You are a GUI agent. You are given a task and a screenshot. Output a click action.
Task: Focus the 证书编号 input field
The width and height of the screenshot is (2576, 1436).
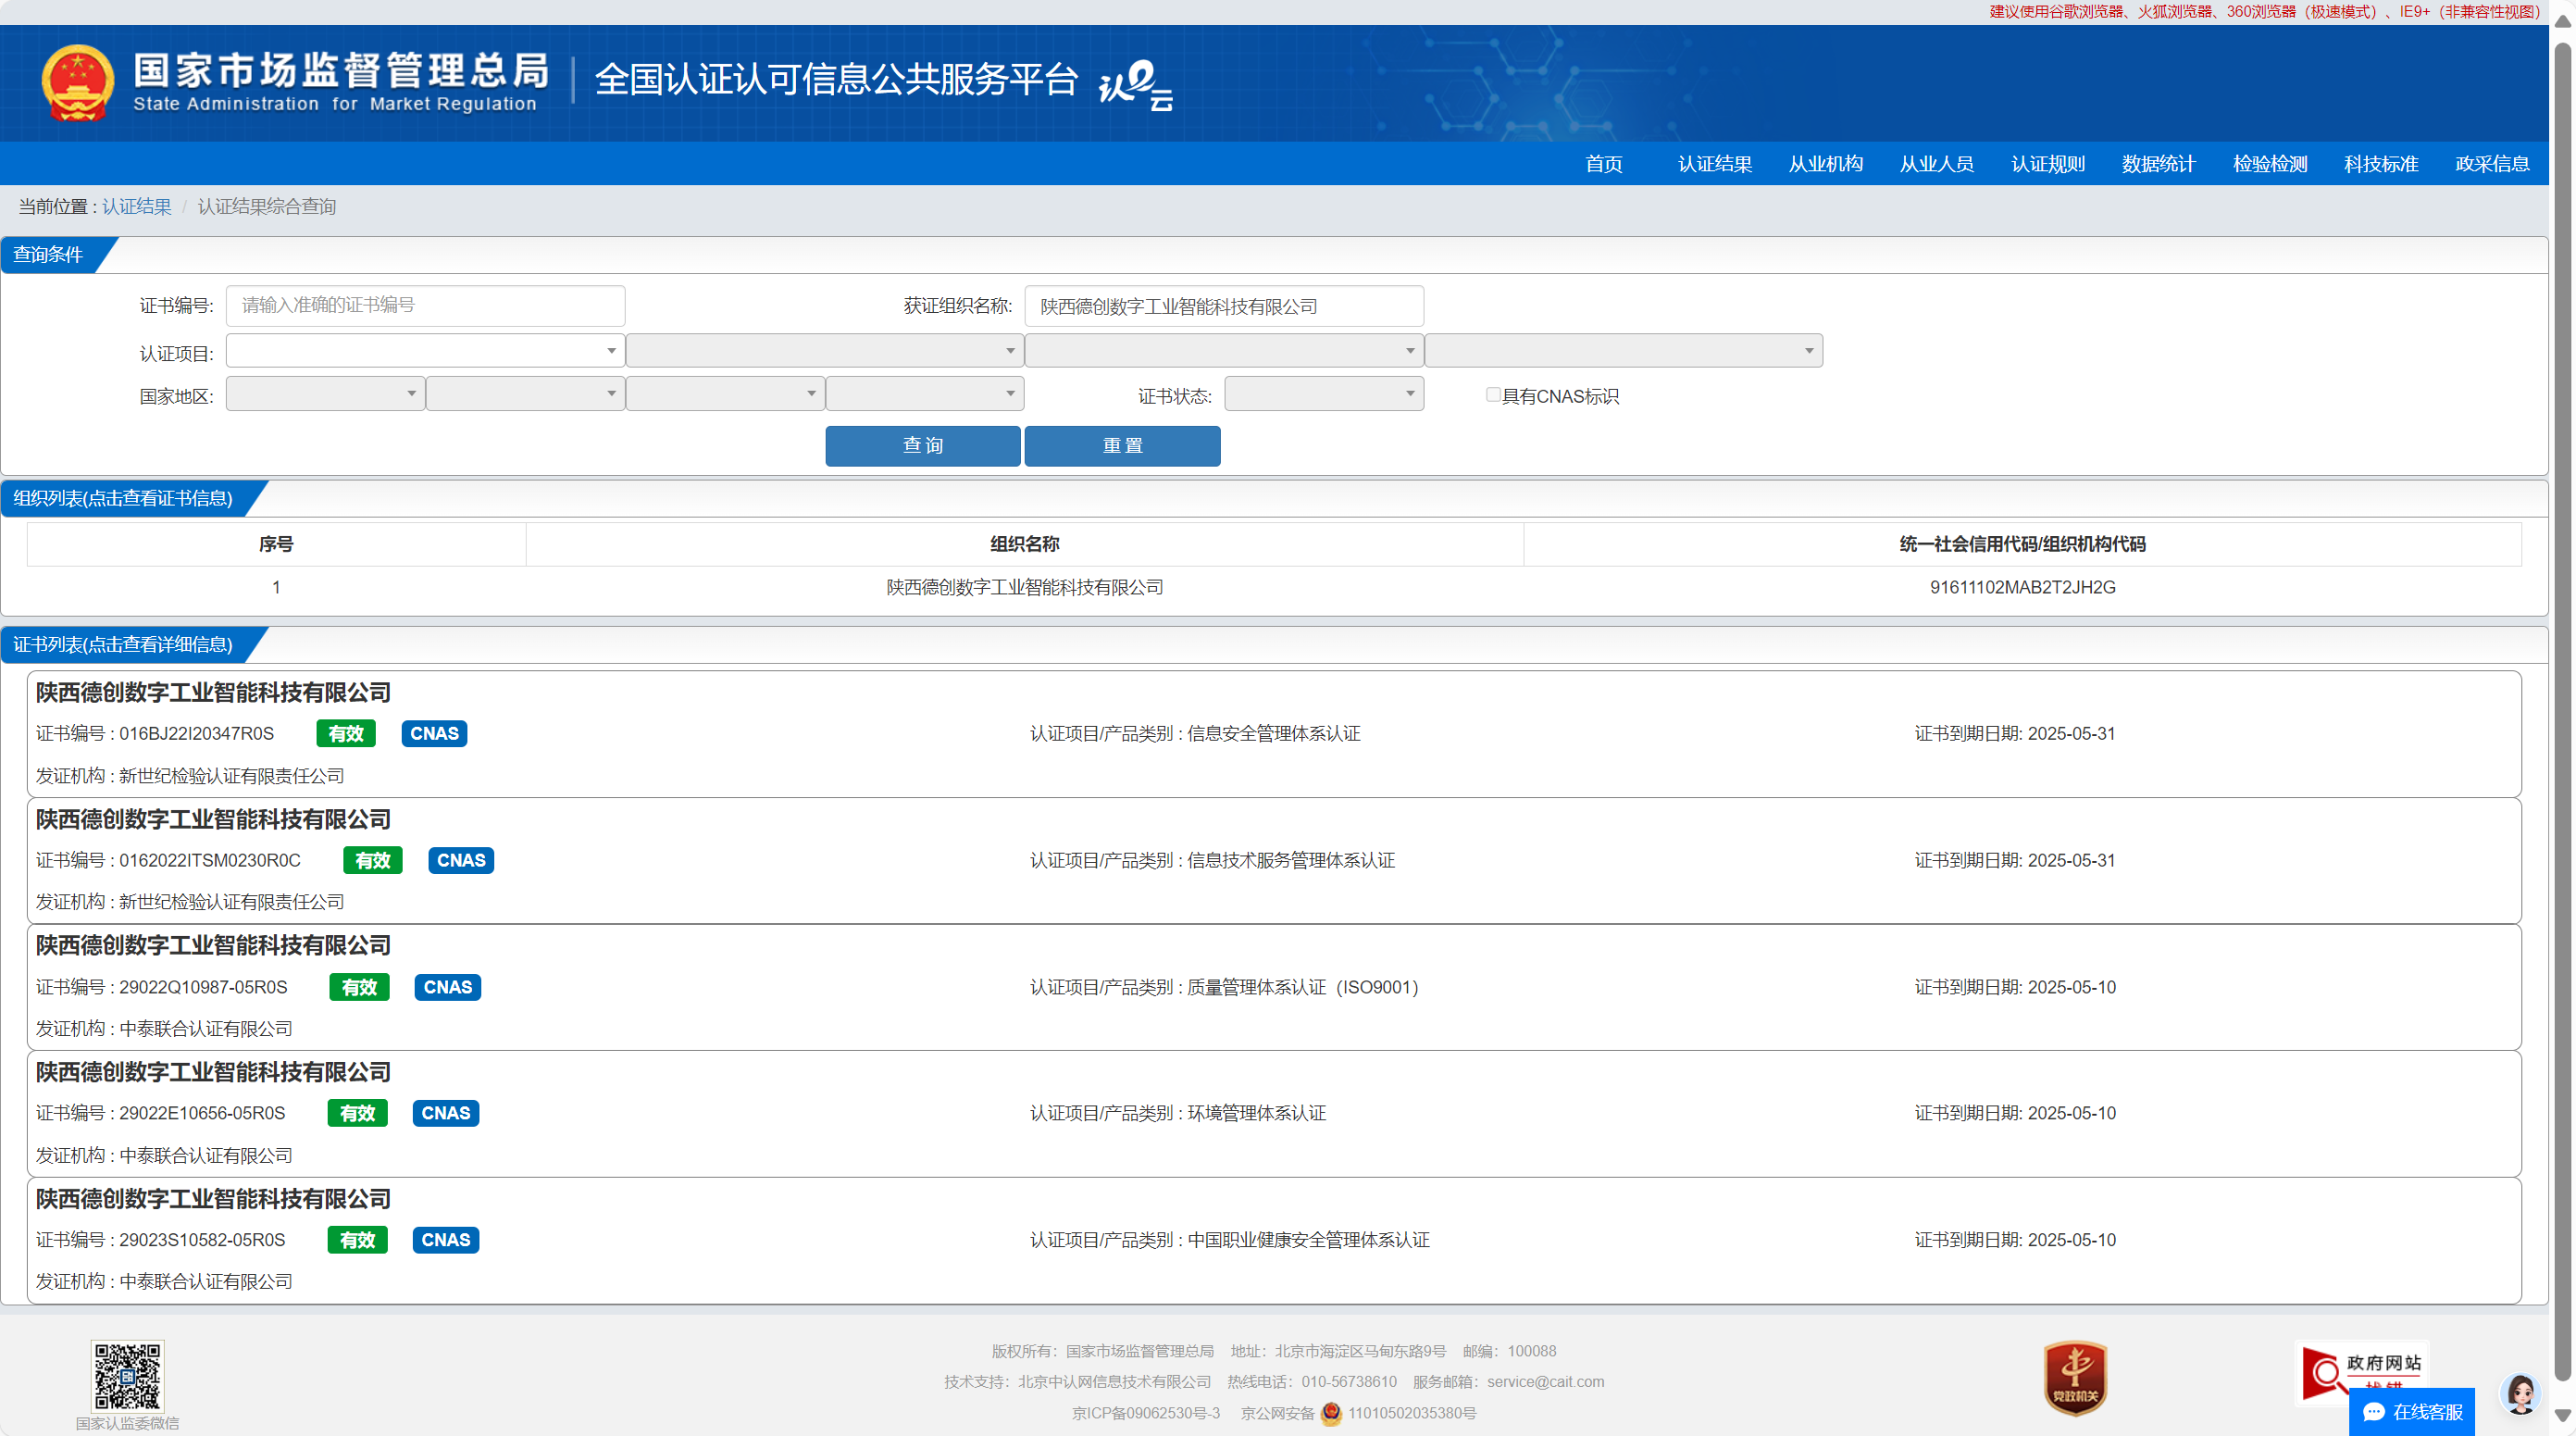(x=425, y=306)
